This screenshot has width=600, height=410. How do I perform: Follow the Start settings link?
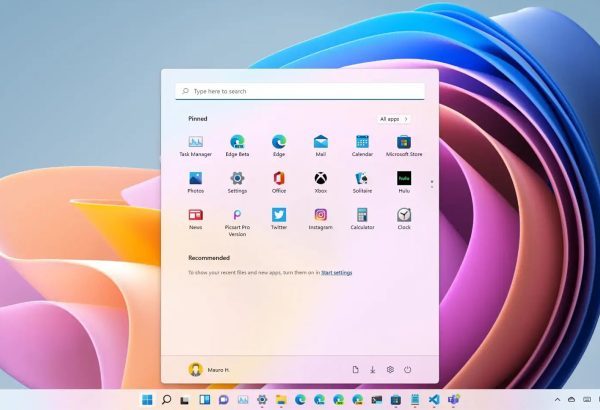click(x=336, y=273)
